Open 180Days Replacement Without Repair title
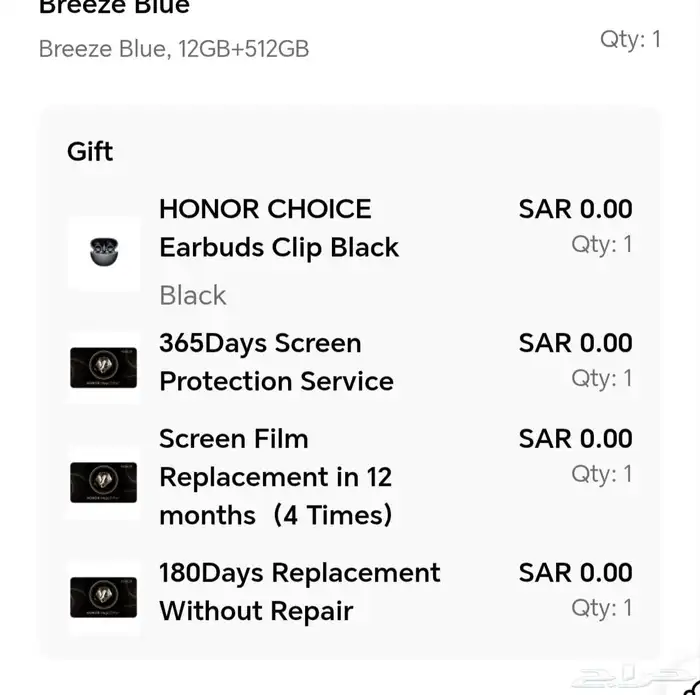The width and height of the screenshot is (700, 695). tap(299, 591)
